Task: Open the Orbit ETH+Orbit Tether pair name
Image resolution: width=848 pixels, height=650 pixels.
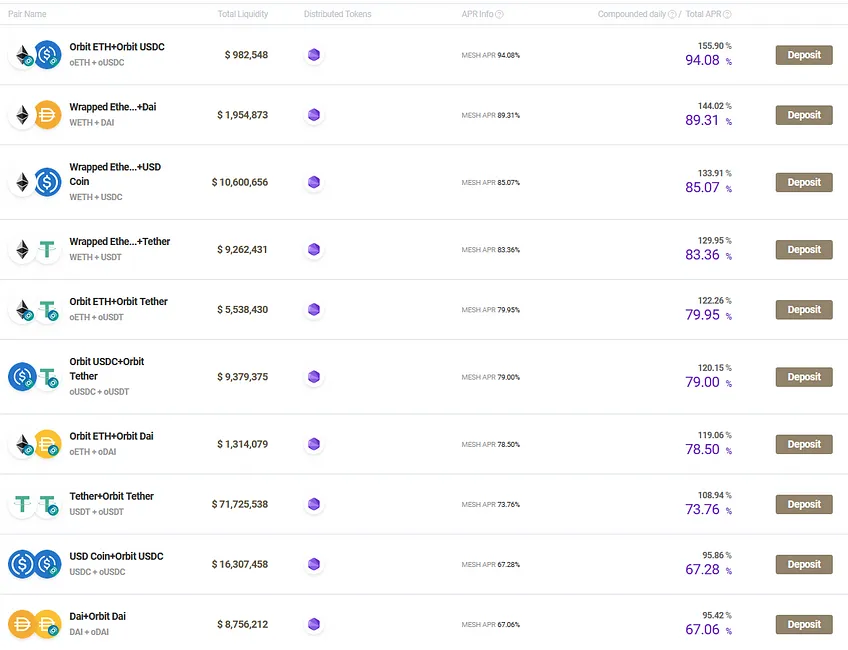Action: (118, 302)
